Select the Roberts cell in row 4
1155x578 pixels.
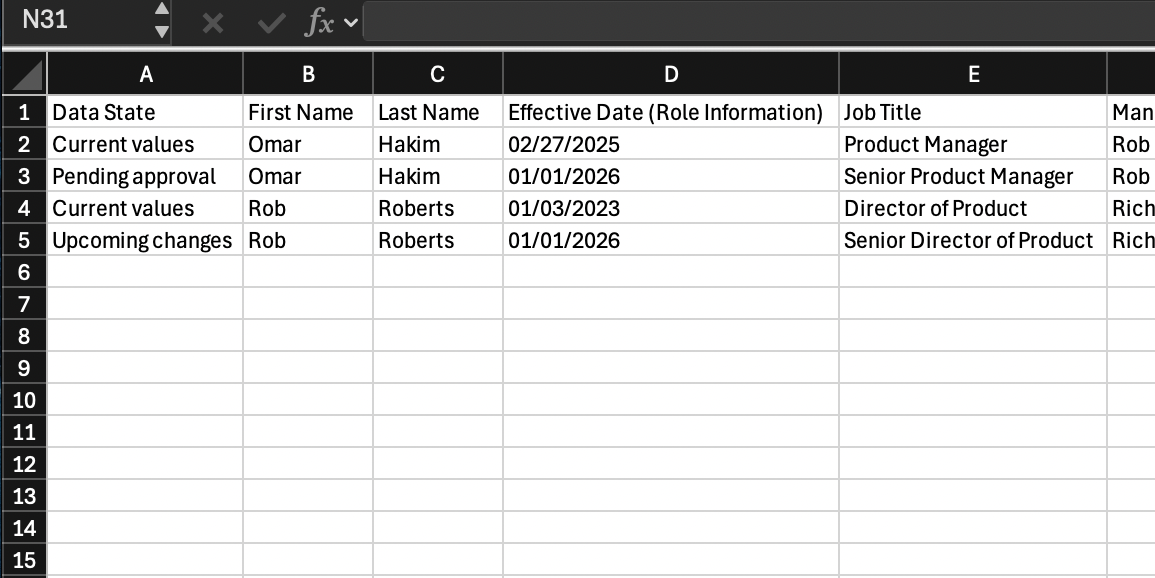(x=438, y=208)
